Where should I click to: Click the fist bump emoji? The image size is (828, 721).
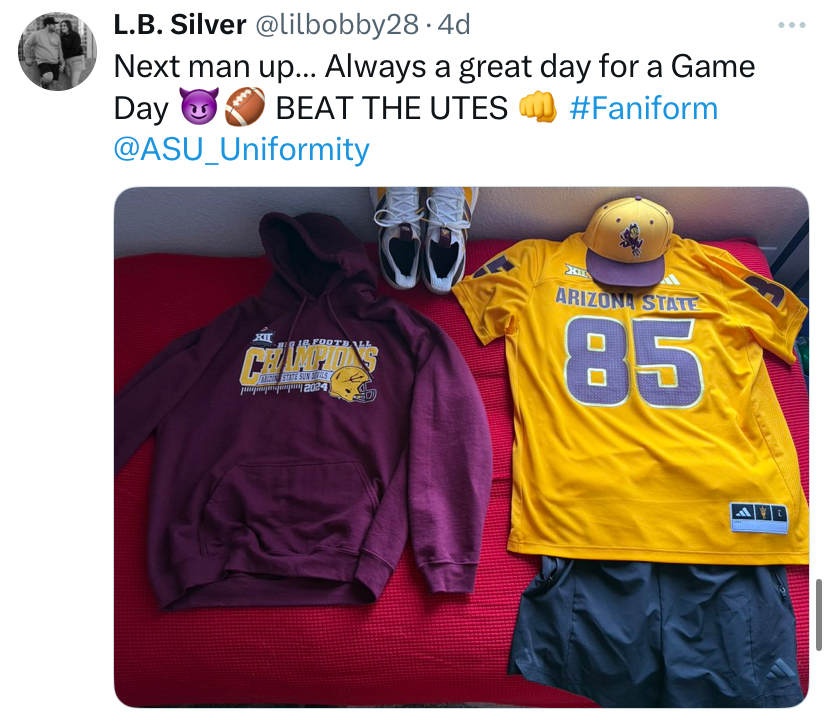(x=538, y=107)
